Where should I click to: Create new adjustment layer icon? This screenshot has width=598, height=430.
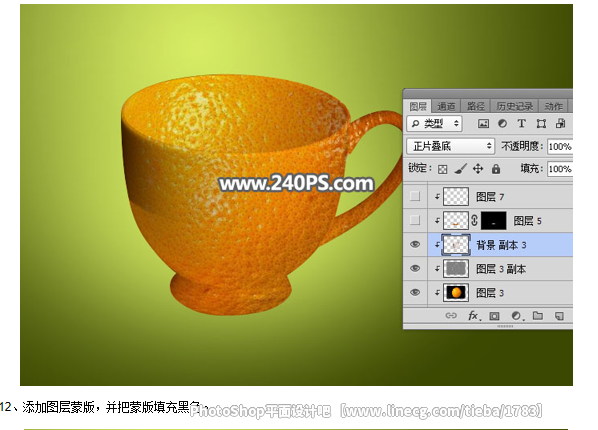517,316
